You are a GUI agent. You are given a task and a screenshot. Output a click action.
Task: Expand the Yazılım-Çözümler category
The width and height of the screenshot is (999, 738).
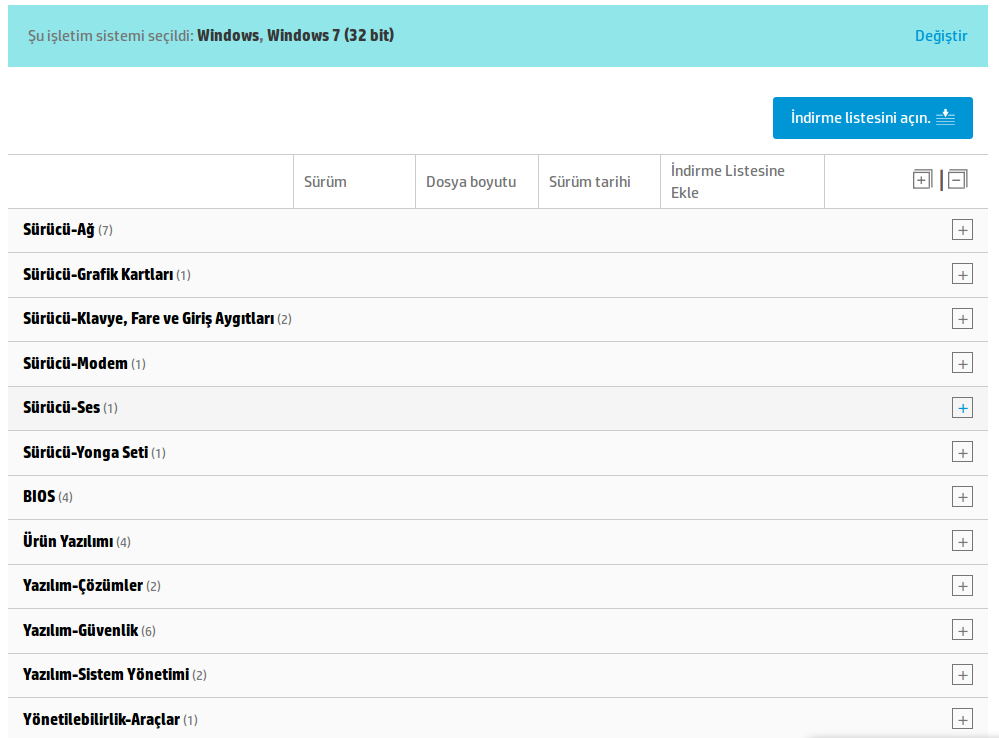click(x=962, y=586)
